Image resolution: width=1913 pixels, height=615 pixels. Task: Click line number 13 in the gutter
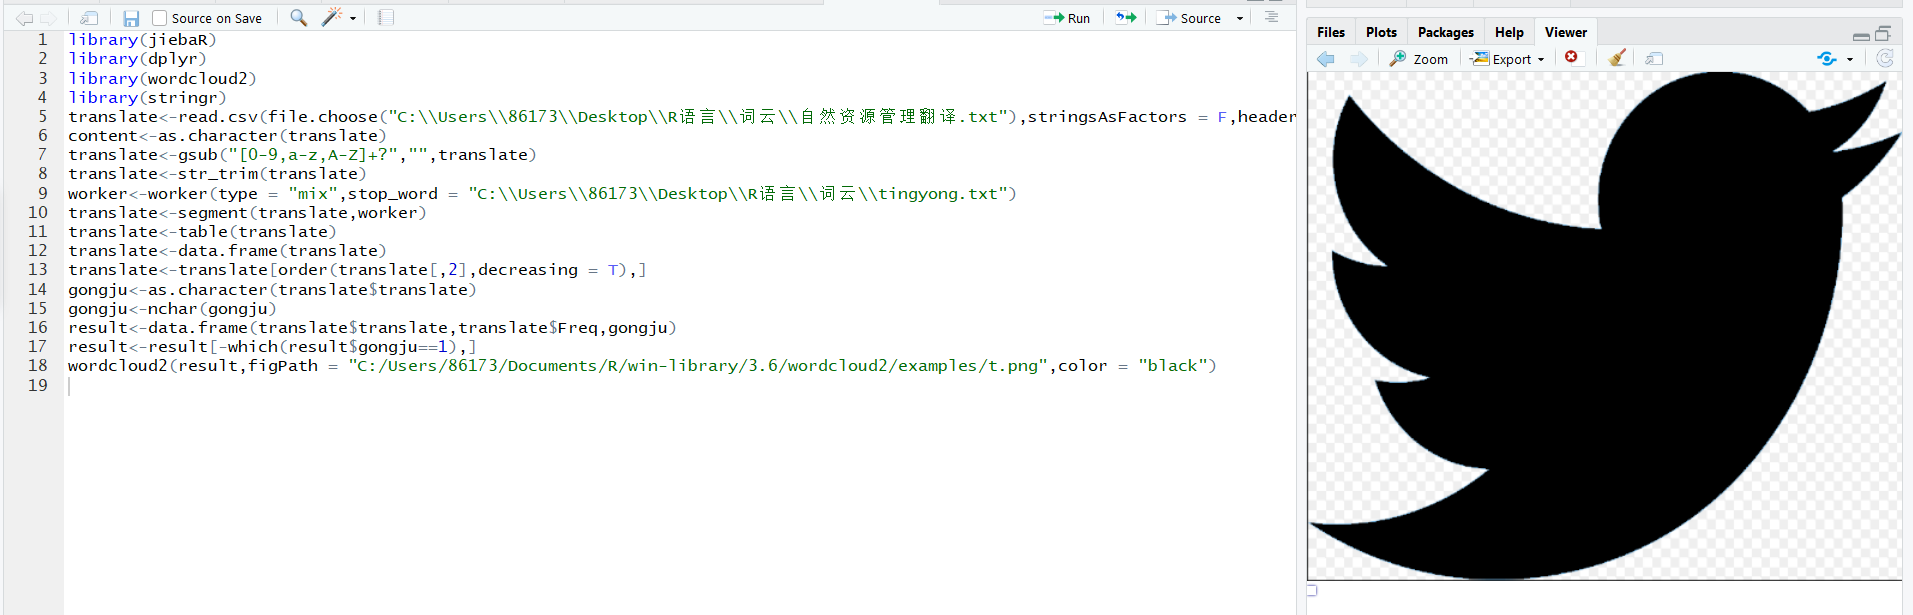(x=37, y=270)
